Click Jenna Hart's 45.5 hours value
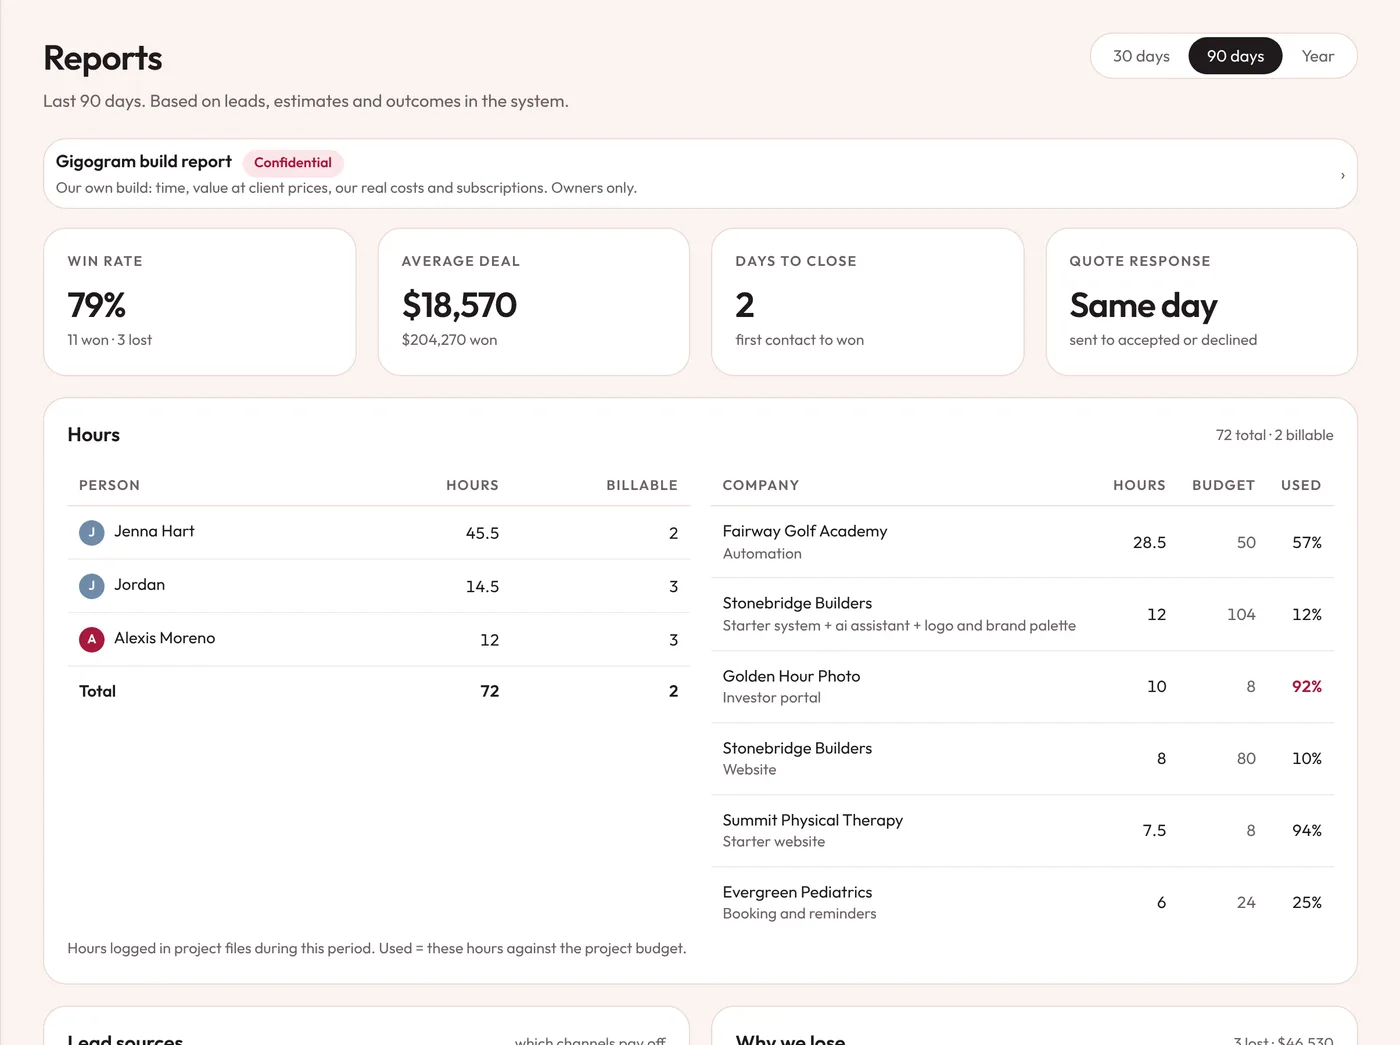This screenshot has width=1400, height=1045. click(482, 533)
